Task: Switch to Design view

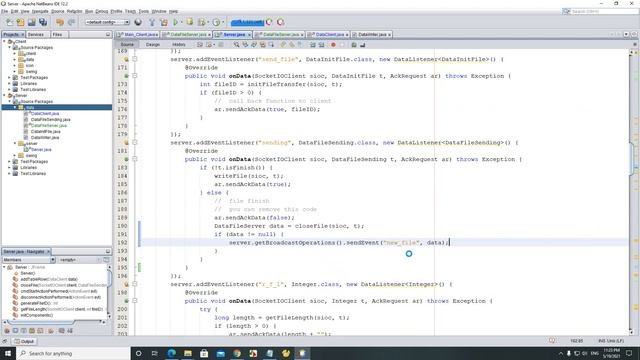Action: (153, 44)
